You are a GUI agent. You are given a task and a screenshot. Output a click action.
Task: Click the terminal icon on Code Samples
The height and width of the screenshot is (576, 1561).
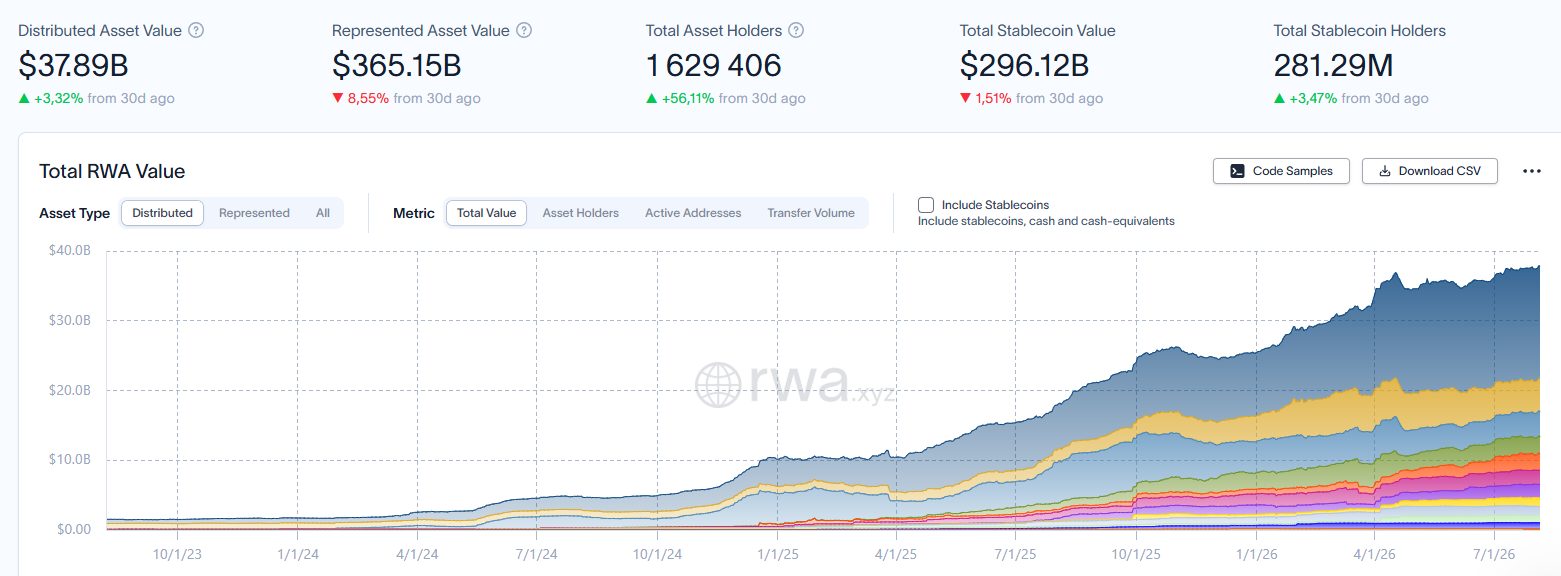pyautogui.click(x=1237, y=171)
